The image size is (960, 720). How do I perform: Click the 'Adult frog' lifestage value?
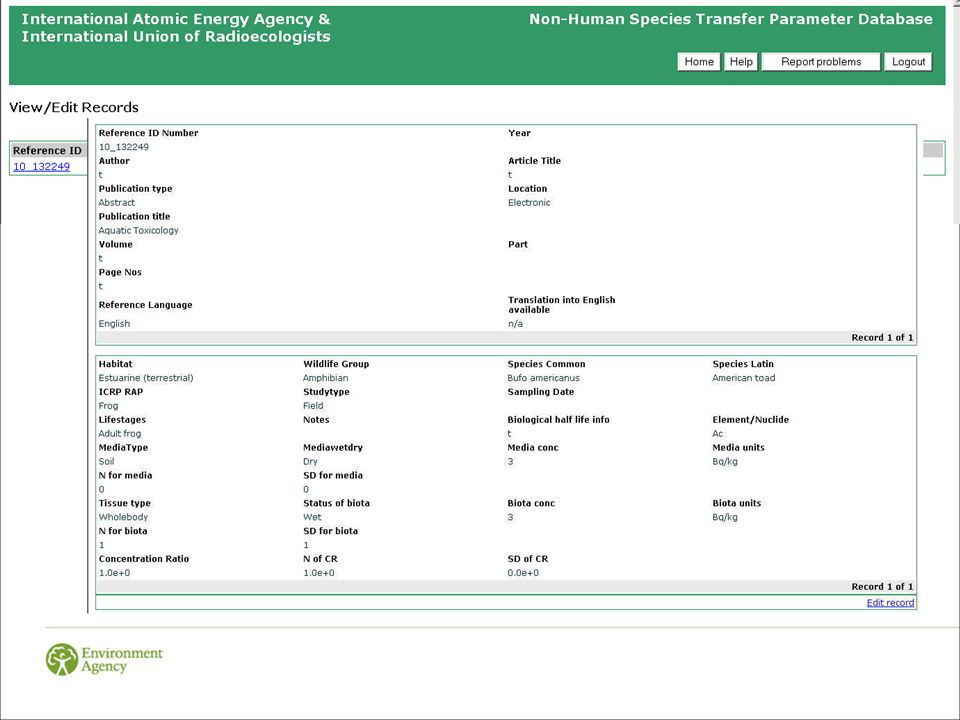(x=120, y=434)
